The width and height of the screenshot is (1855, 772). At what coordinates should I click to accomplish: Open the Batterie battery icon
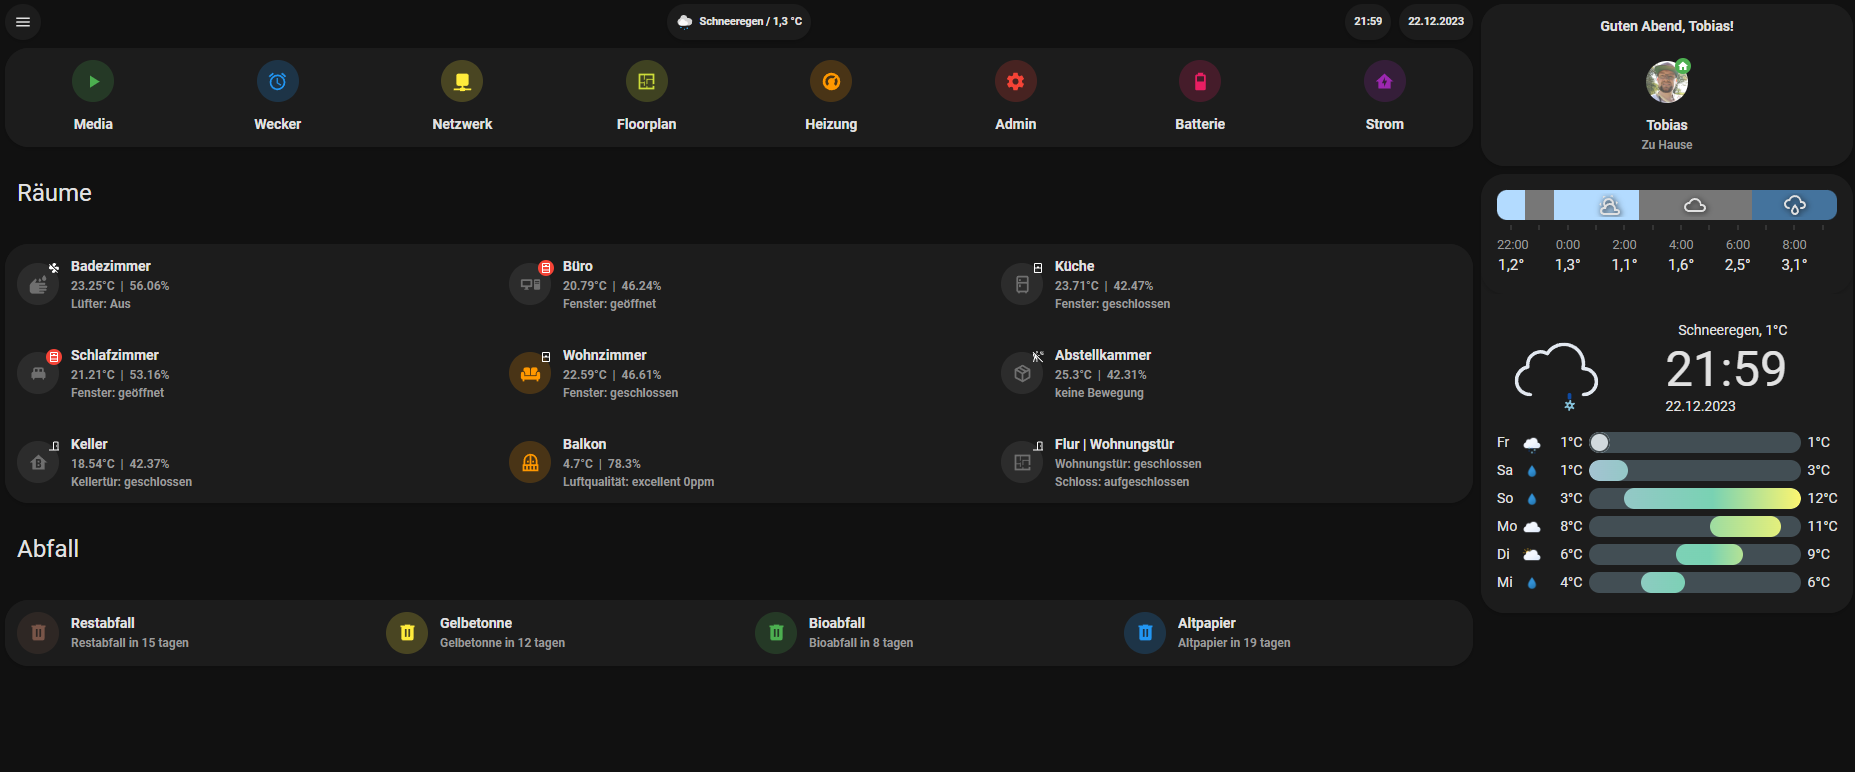click(1200, 82)
